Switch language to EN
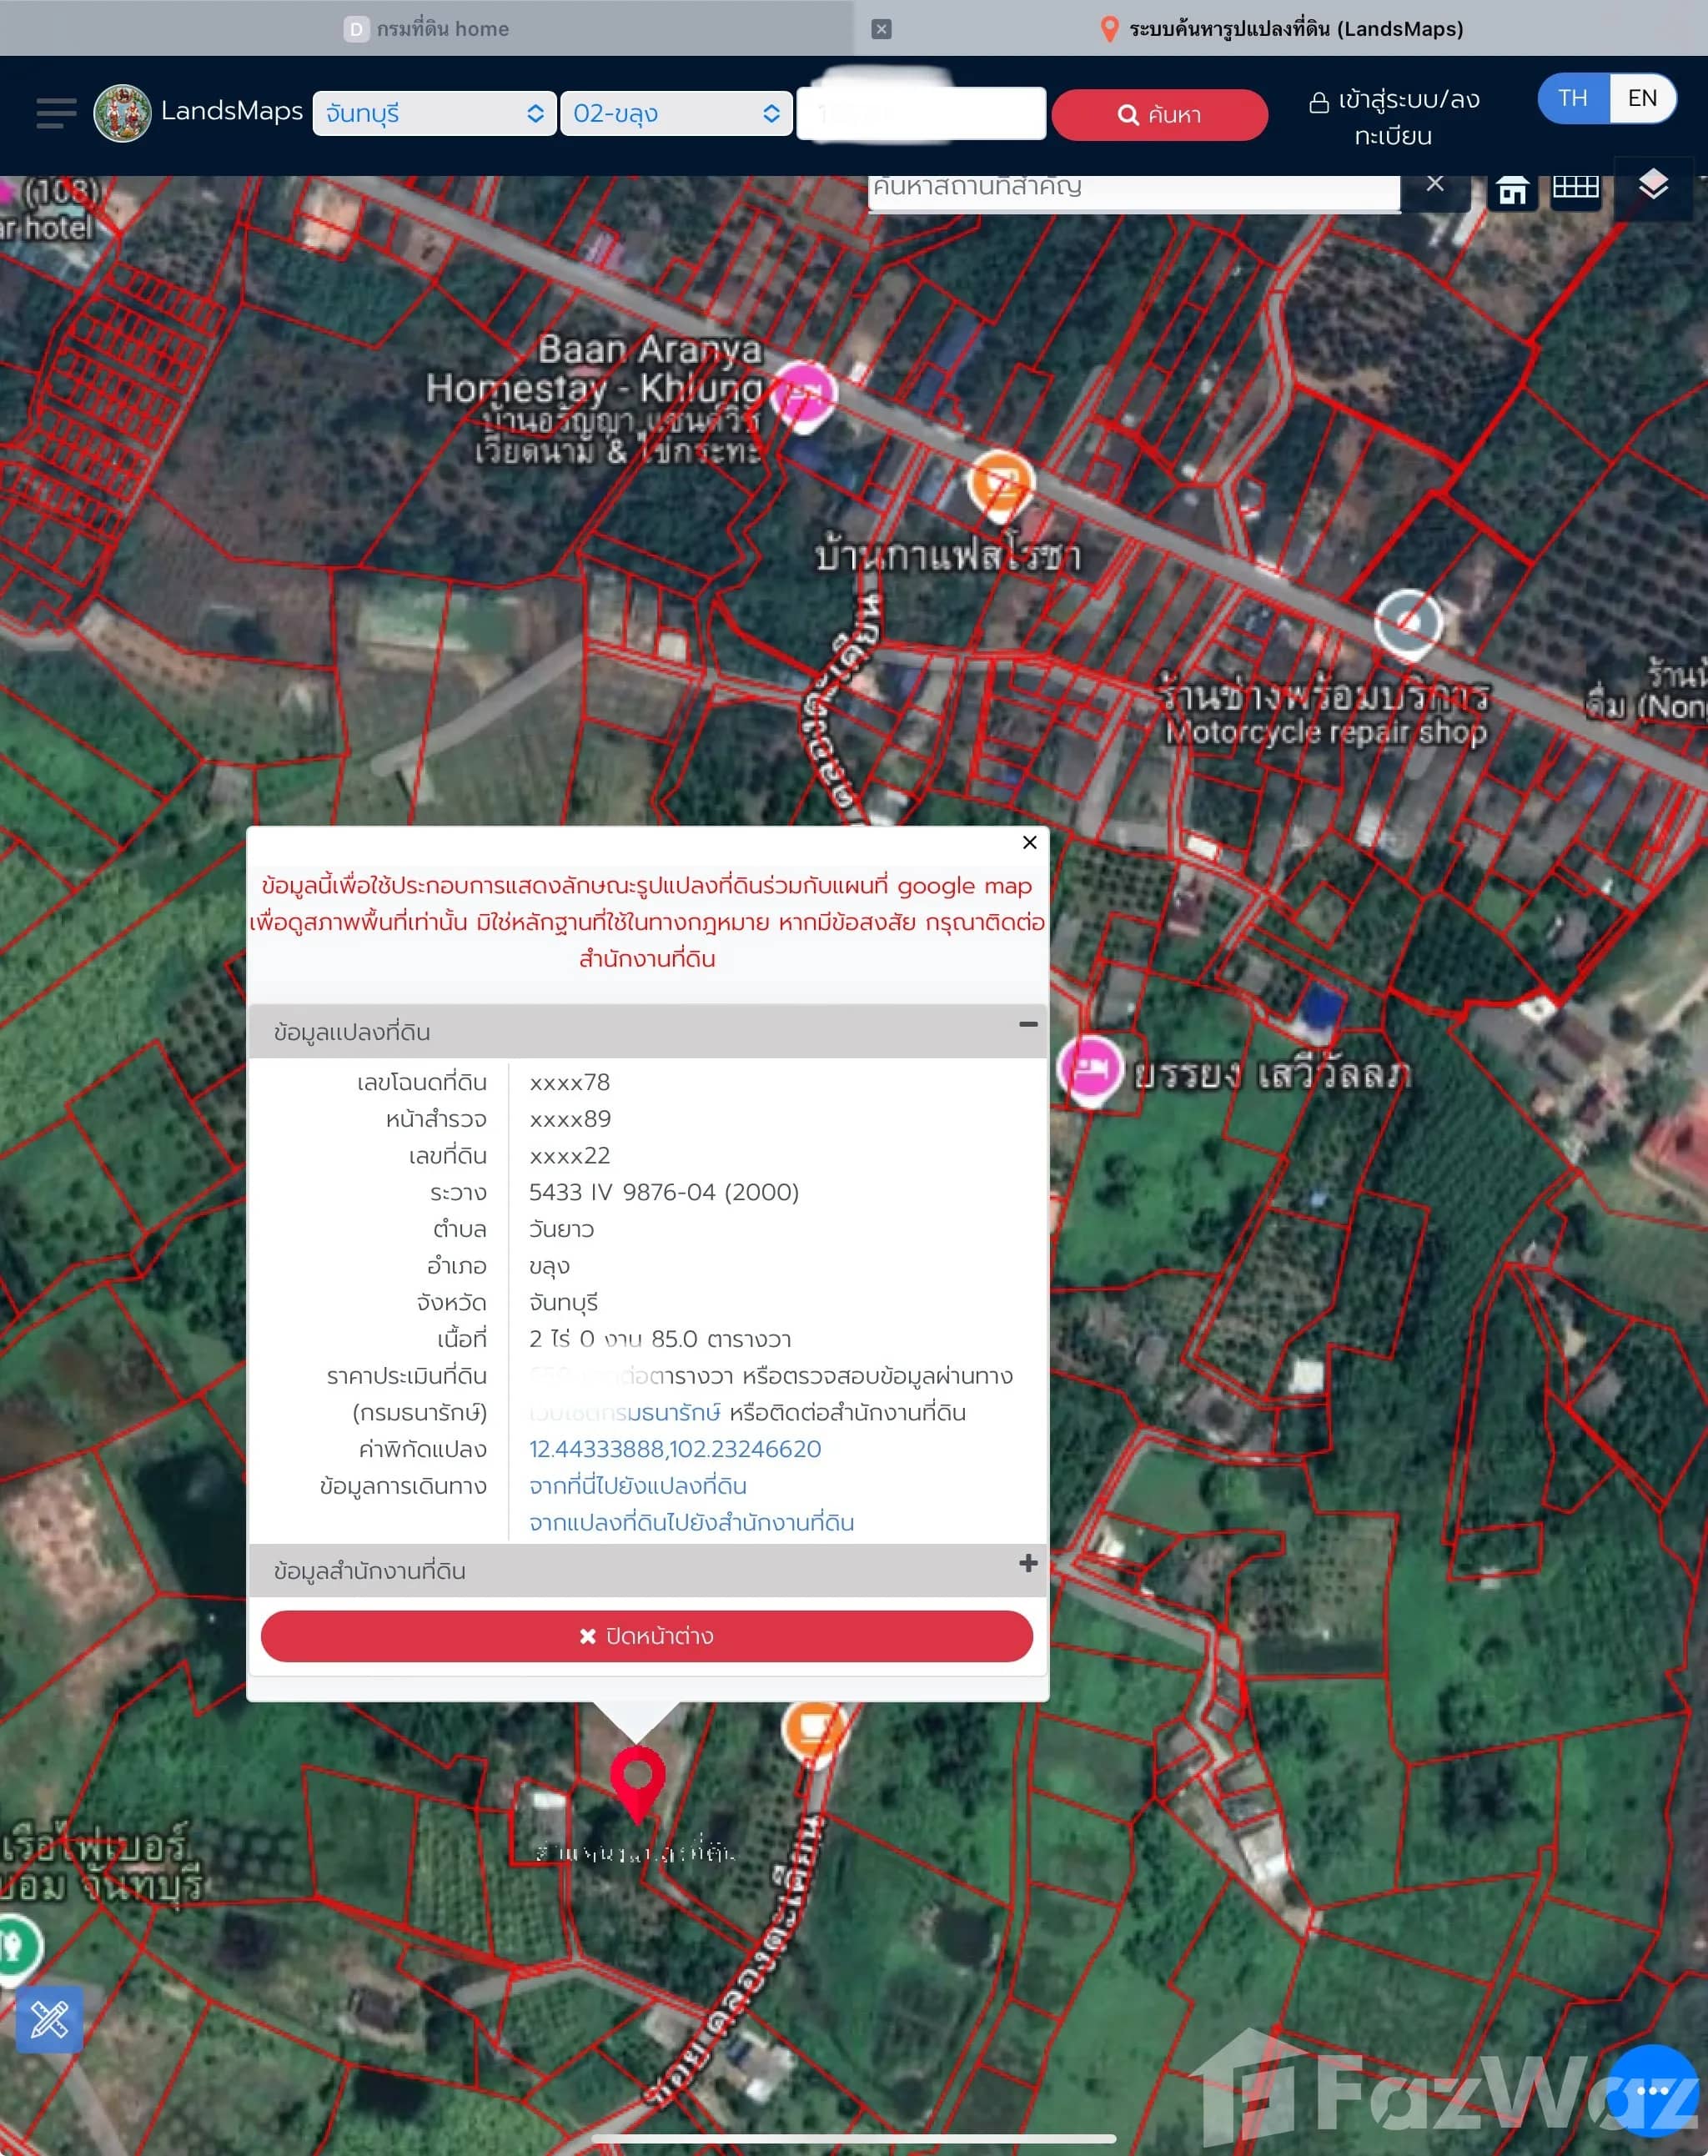1708x2156 pixels. [x=1641, y=98]
